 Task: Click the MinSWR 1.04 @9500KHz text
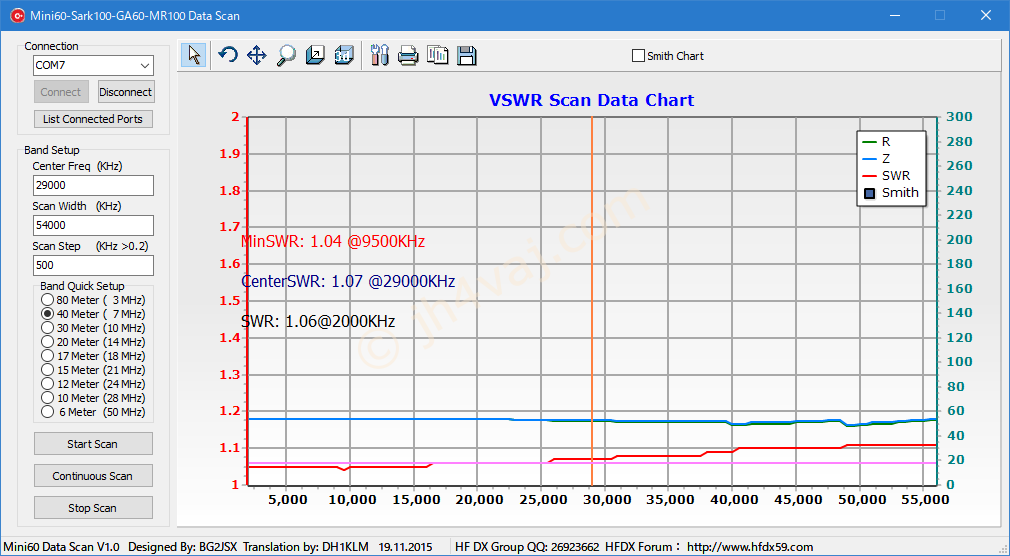332,242
